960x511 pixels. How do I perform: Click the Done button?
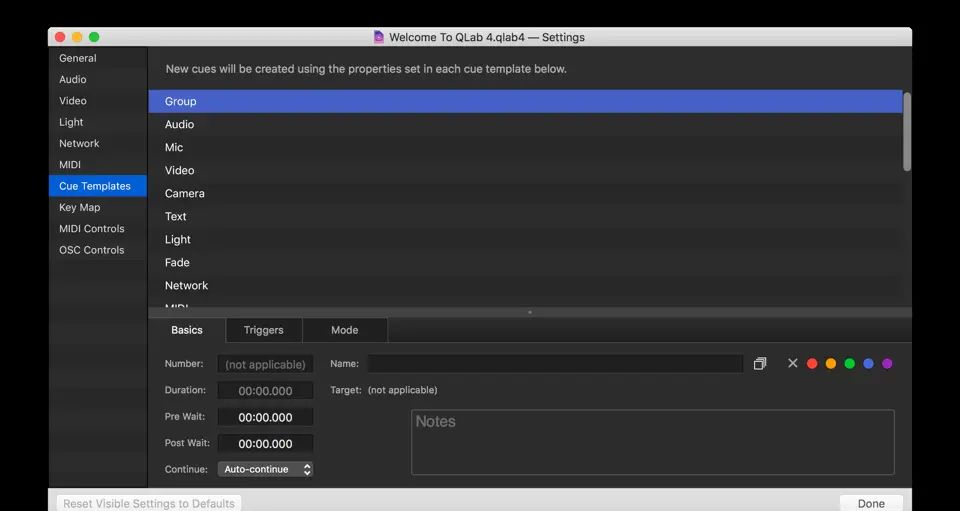(x=871, y=503)
